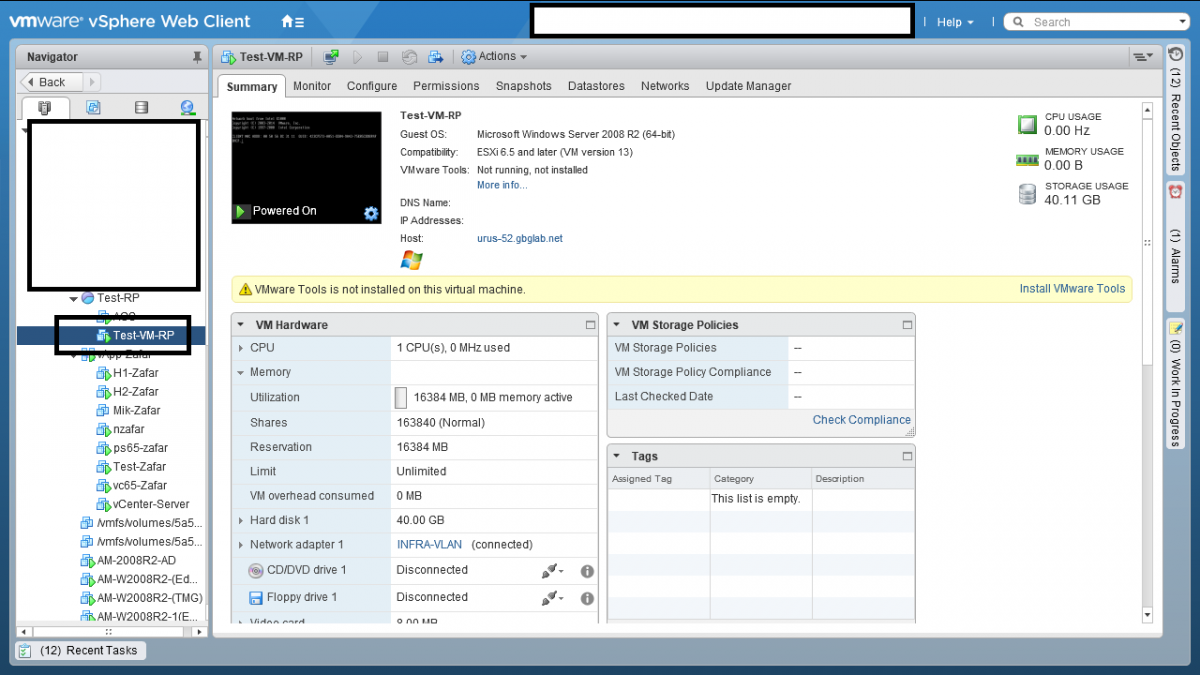Click the Power On toolbar icon

357,57
